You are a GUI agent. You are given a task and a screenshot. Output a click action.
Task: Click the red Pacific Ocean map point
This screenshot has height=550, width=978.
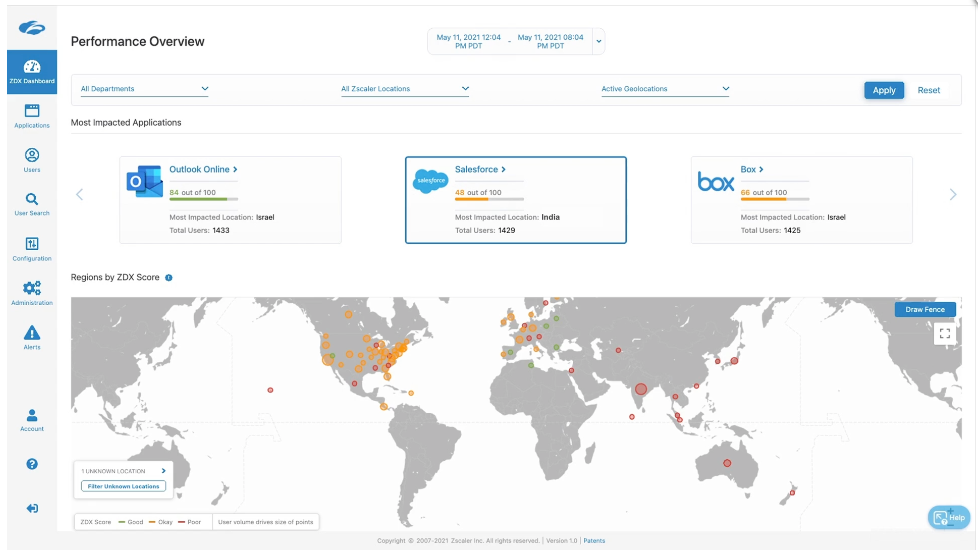coord(270,390)
